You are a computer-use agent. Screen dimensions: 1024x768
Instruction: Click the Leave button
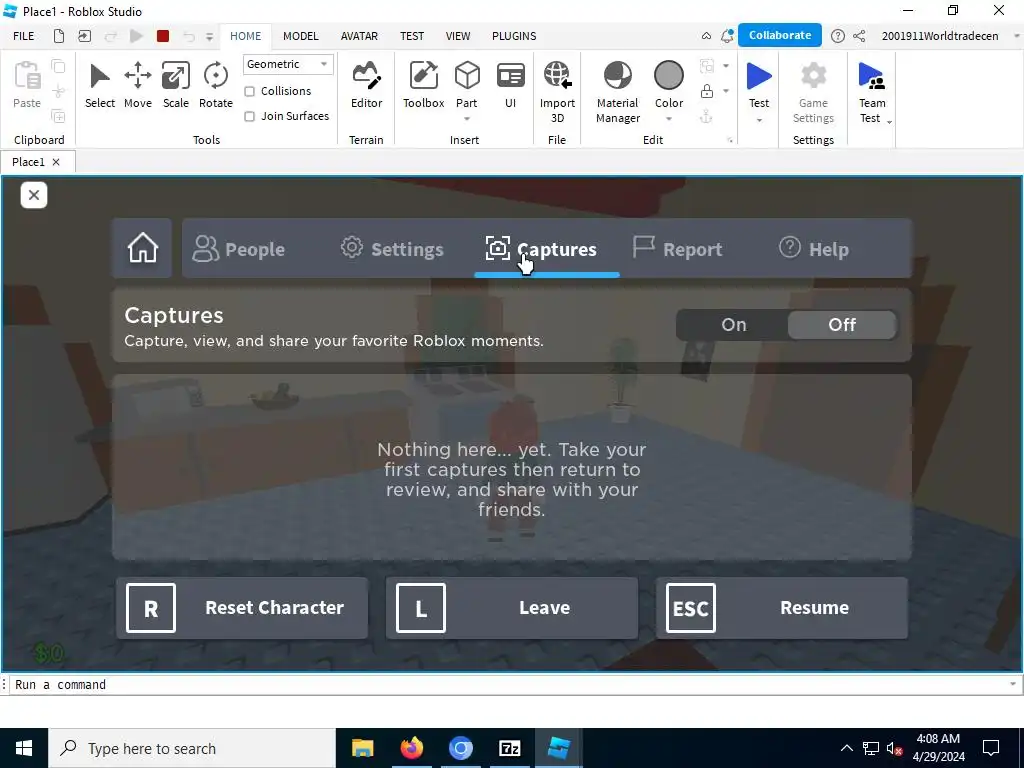click(x=511, y=607)
